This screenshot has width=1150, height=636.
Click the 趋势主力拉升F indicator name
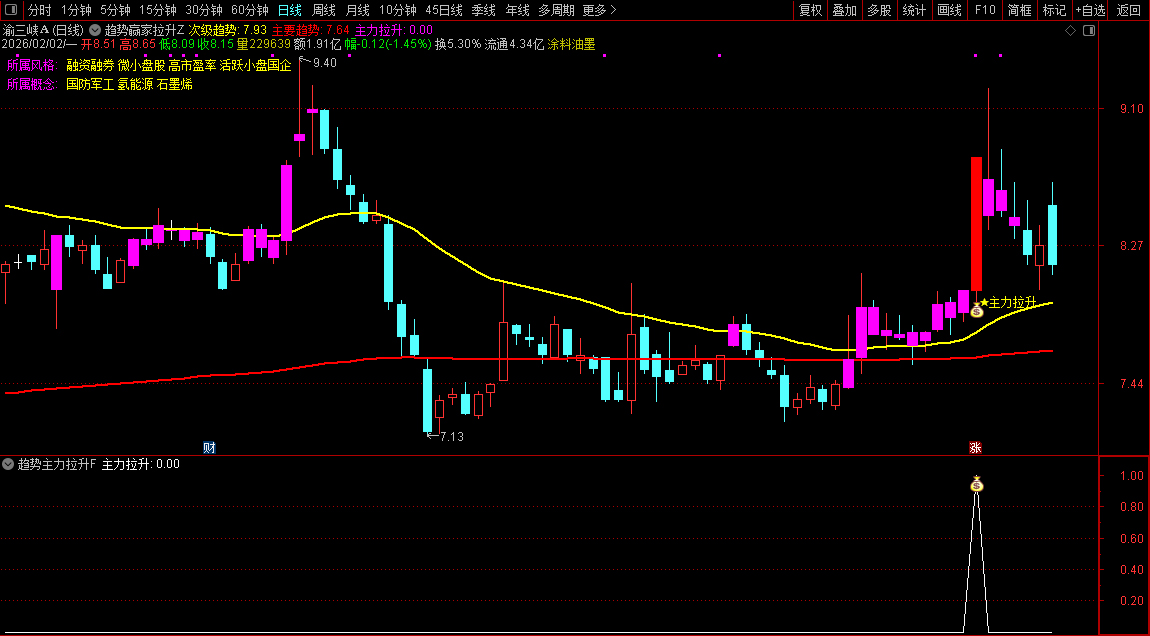point(57,464)
